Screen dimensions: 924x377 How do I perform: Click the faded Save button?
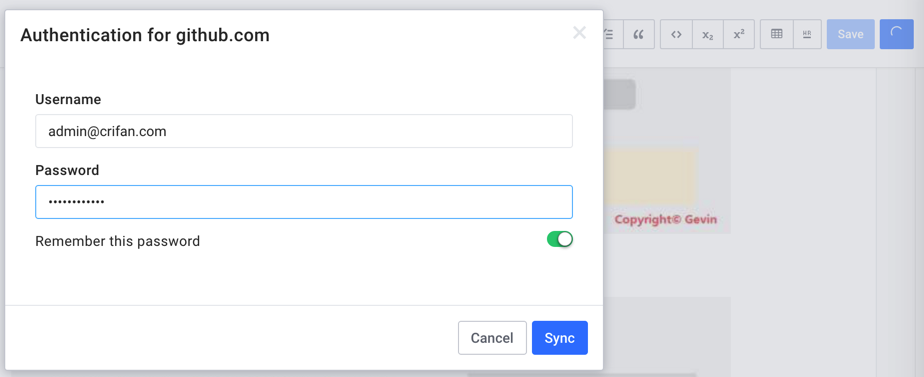[x=850, y=34]
